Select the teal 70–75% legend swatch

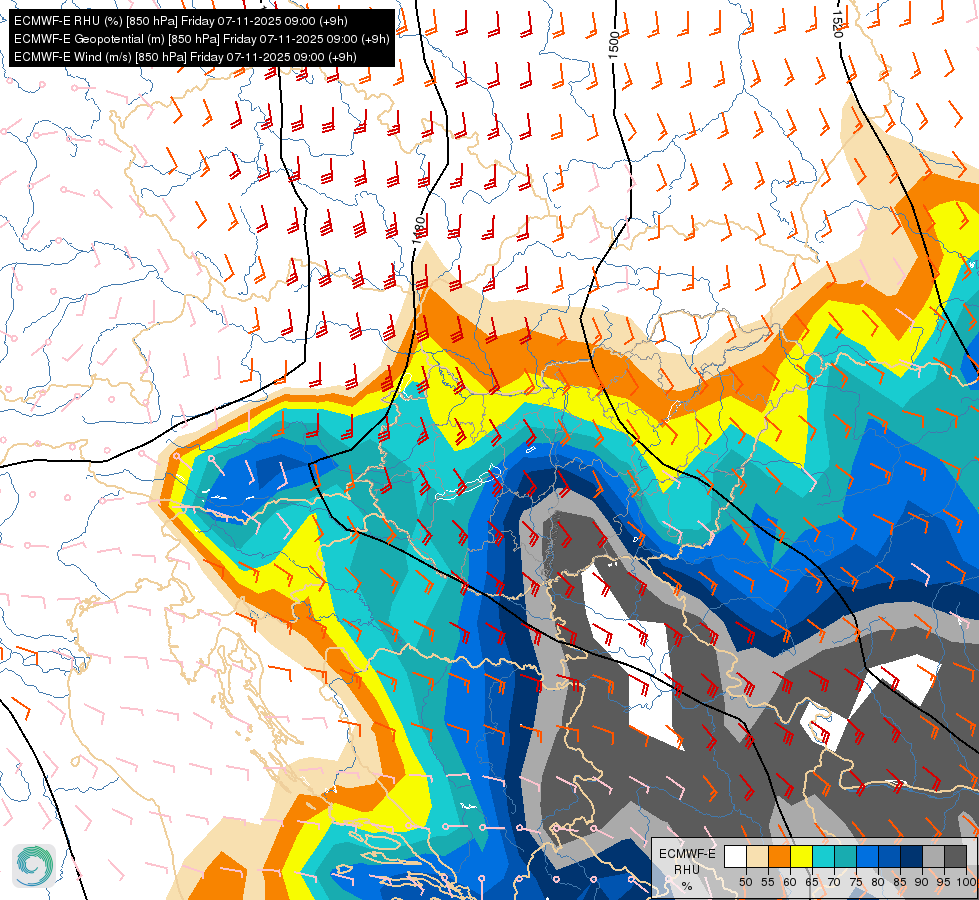845,856
